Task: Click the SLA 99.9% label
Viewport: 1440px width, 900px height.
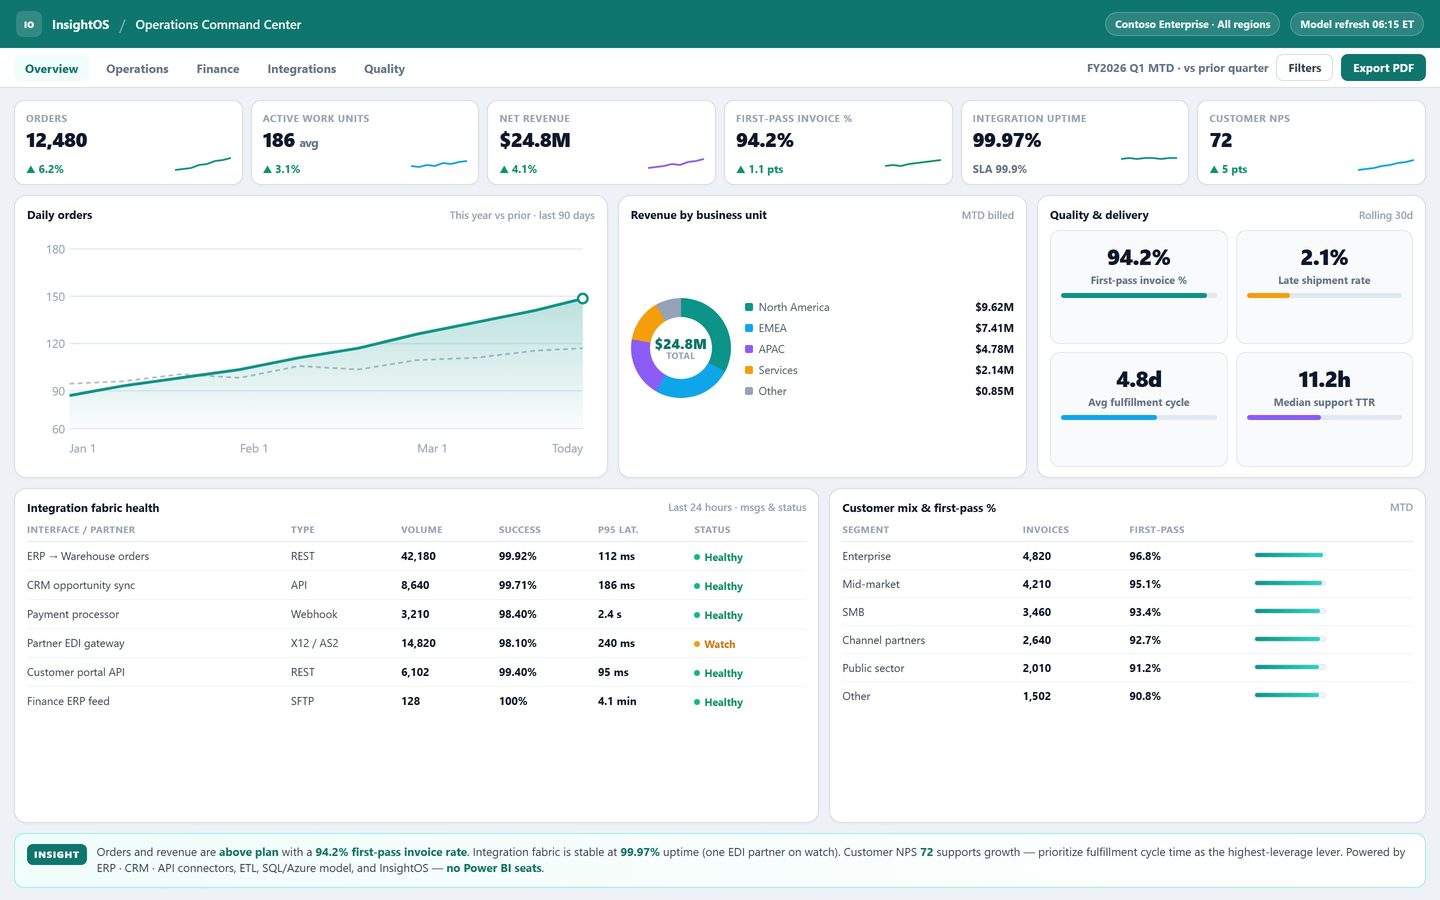Action: pyautogui.click(x=1000, y=169)
